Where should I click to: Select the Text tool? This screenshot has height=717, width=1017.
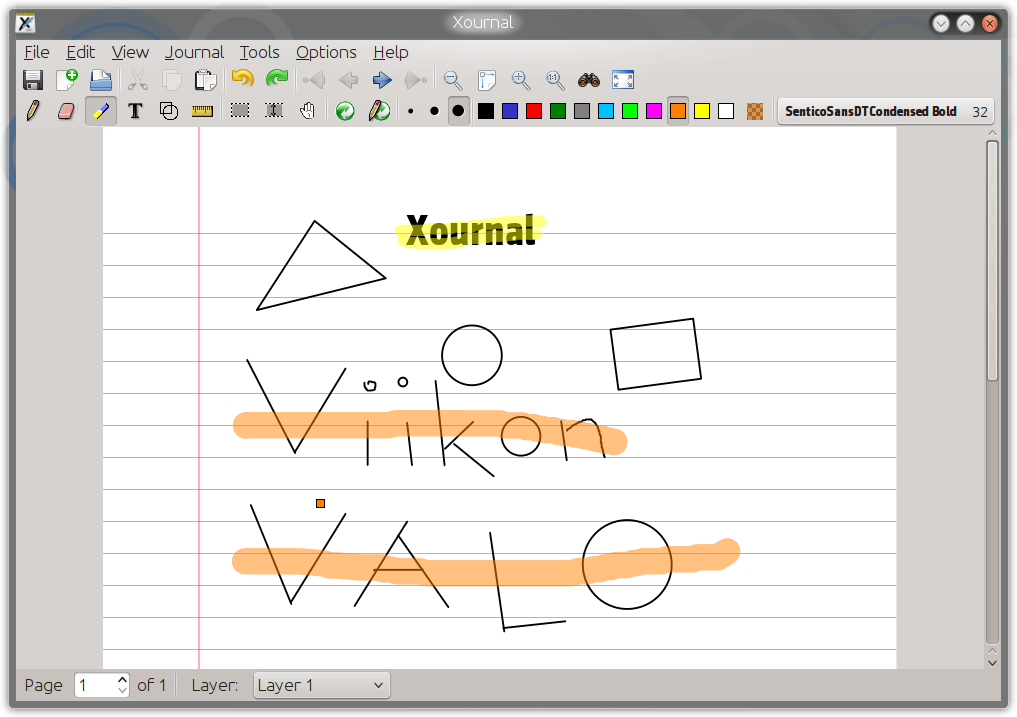pyautogui.click(x=135, y=111)
